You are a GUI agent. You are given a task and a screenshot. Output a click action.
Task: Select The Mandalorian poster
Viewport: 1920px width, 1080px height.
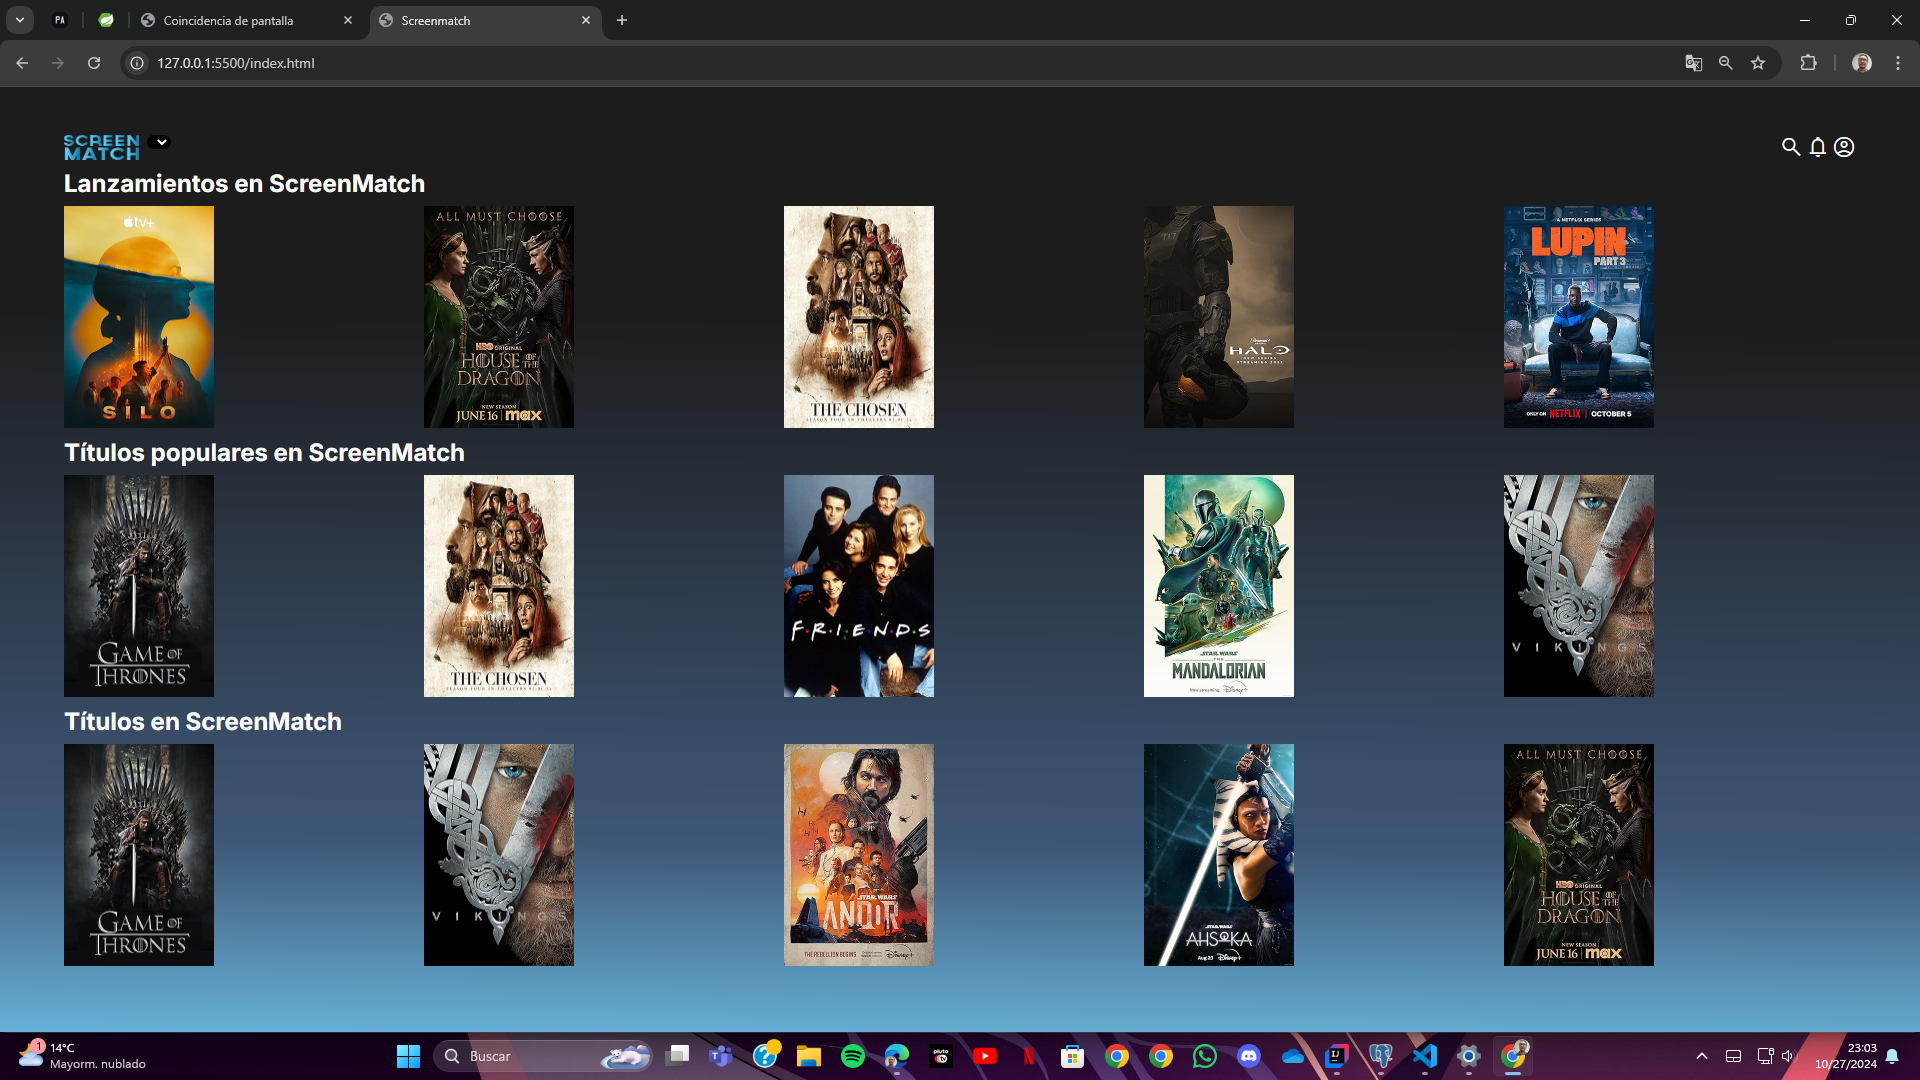tap(1219, 586)
